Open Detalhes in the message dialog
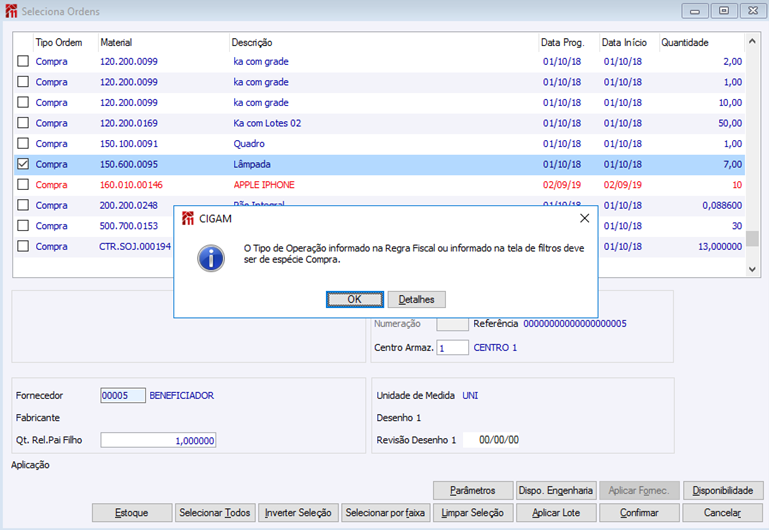This screenshot has height=530, width=769. pos(416,300)
